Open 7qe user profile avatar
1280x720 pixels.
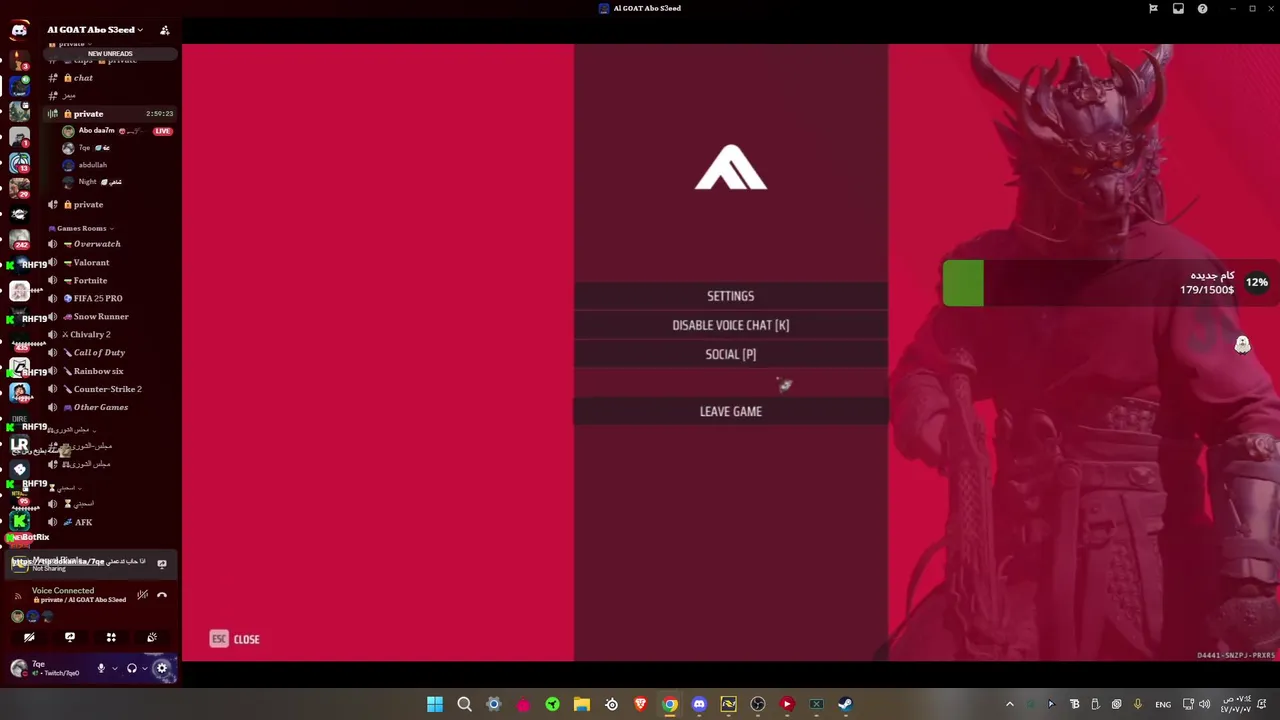click(19, 668)
